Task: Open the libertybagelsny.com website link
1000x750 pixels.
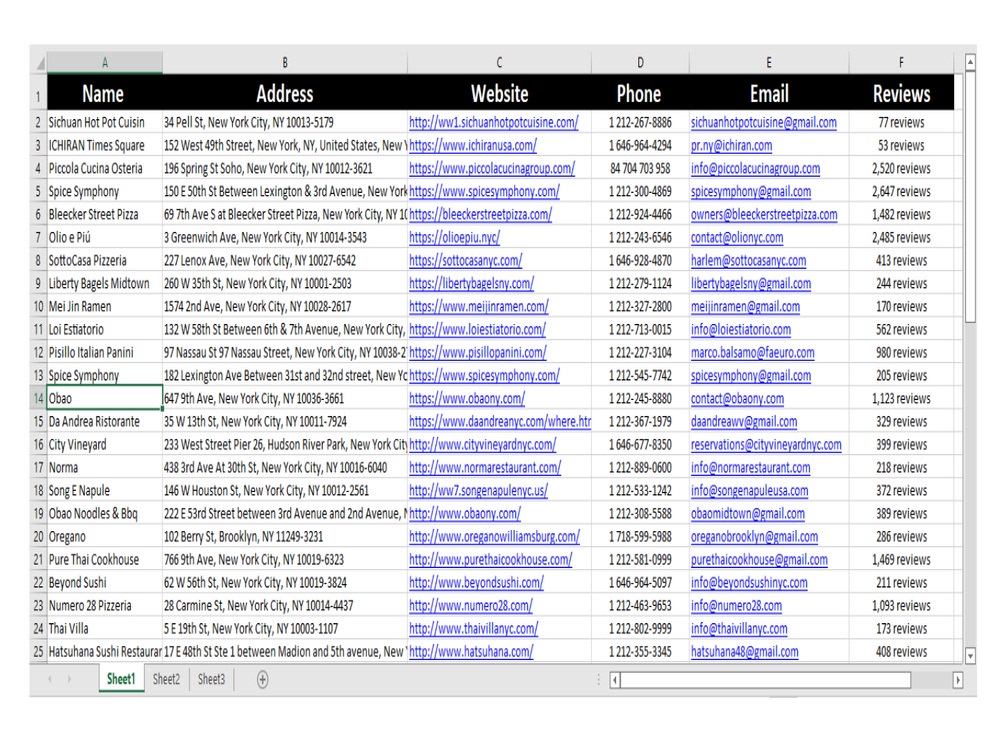Action: [471, 283]
